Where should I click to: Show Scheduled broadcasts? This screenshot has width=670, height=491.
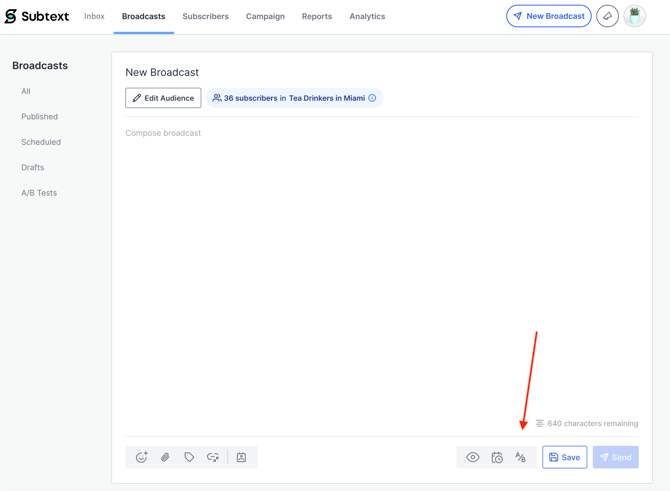tap(41, 142)
